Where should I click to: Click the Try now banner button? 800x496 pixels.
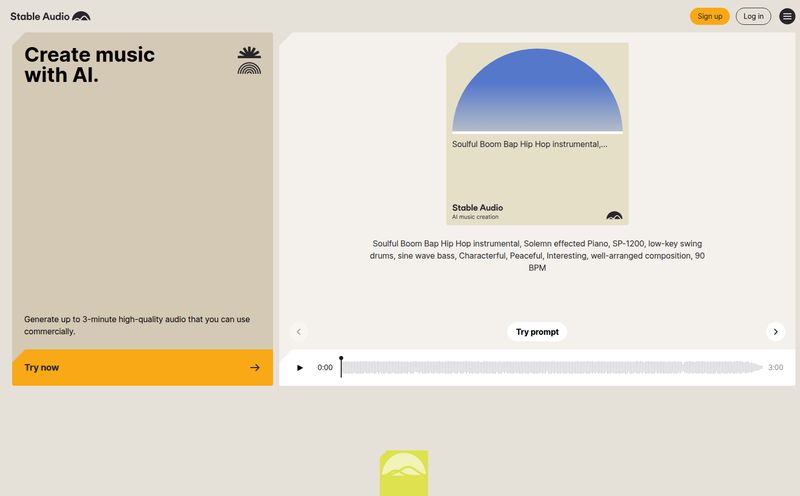tap(142, 367)
